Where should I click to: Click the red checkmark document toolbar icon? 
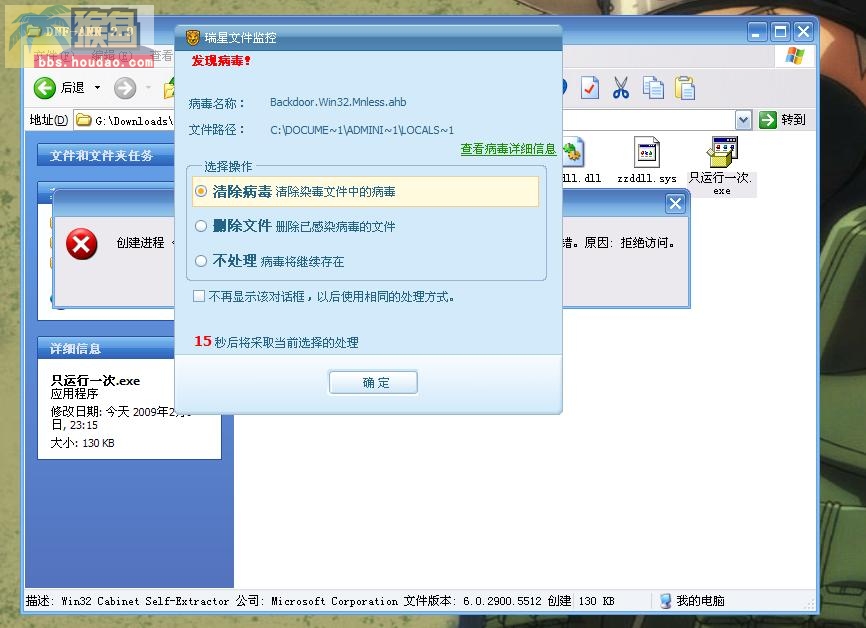[x=589, y=88]
